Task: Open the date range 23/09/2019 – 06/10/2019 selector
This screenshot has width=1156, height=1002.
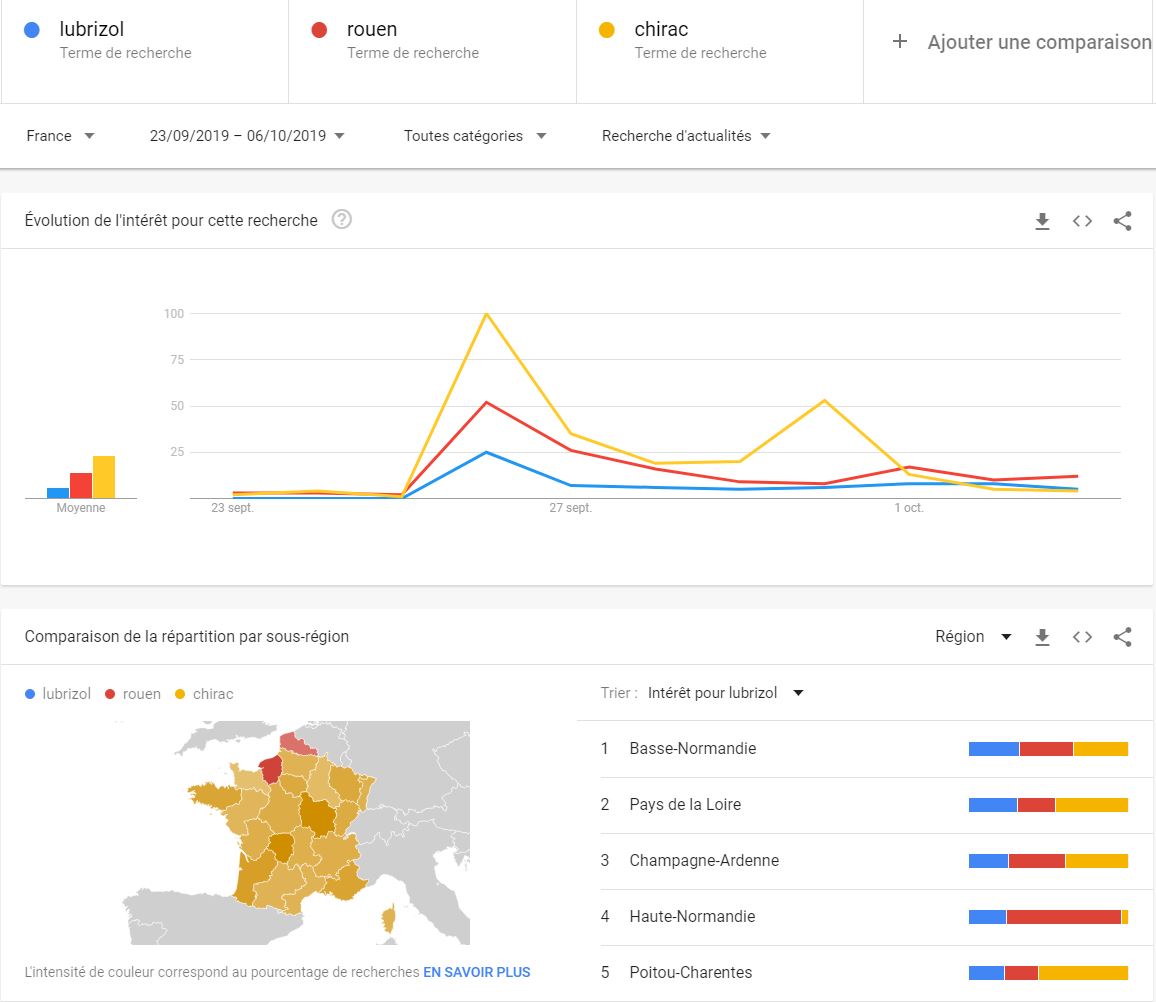Action: tap(247, 136)
